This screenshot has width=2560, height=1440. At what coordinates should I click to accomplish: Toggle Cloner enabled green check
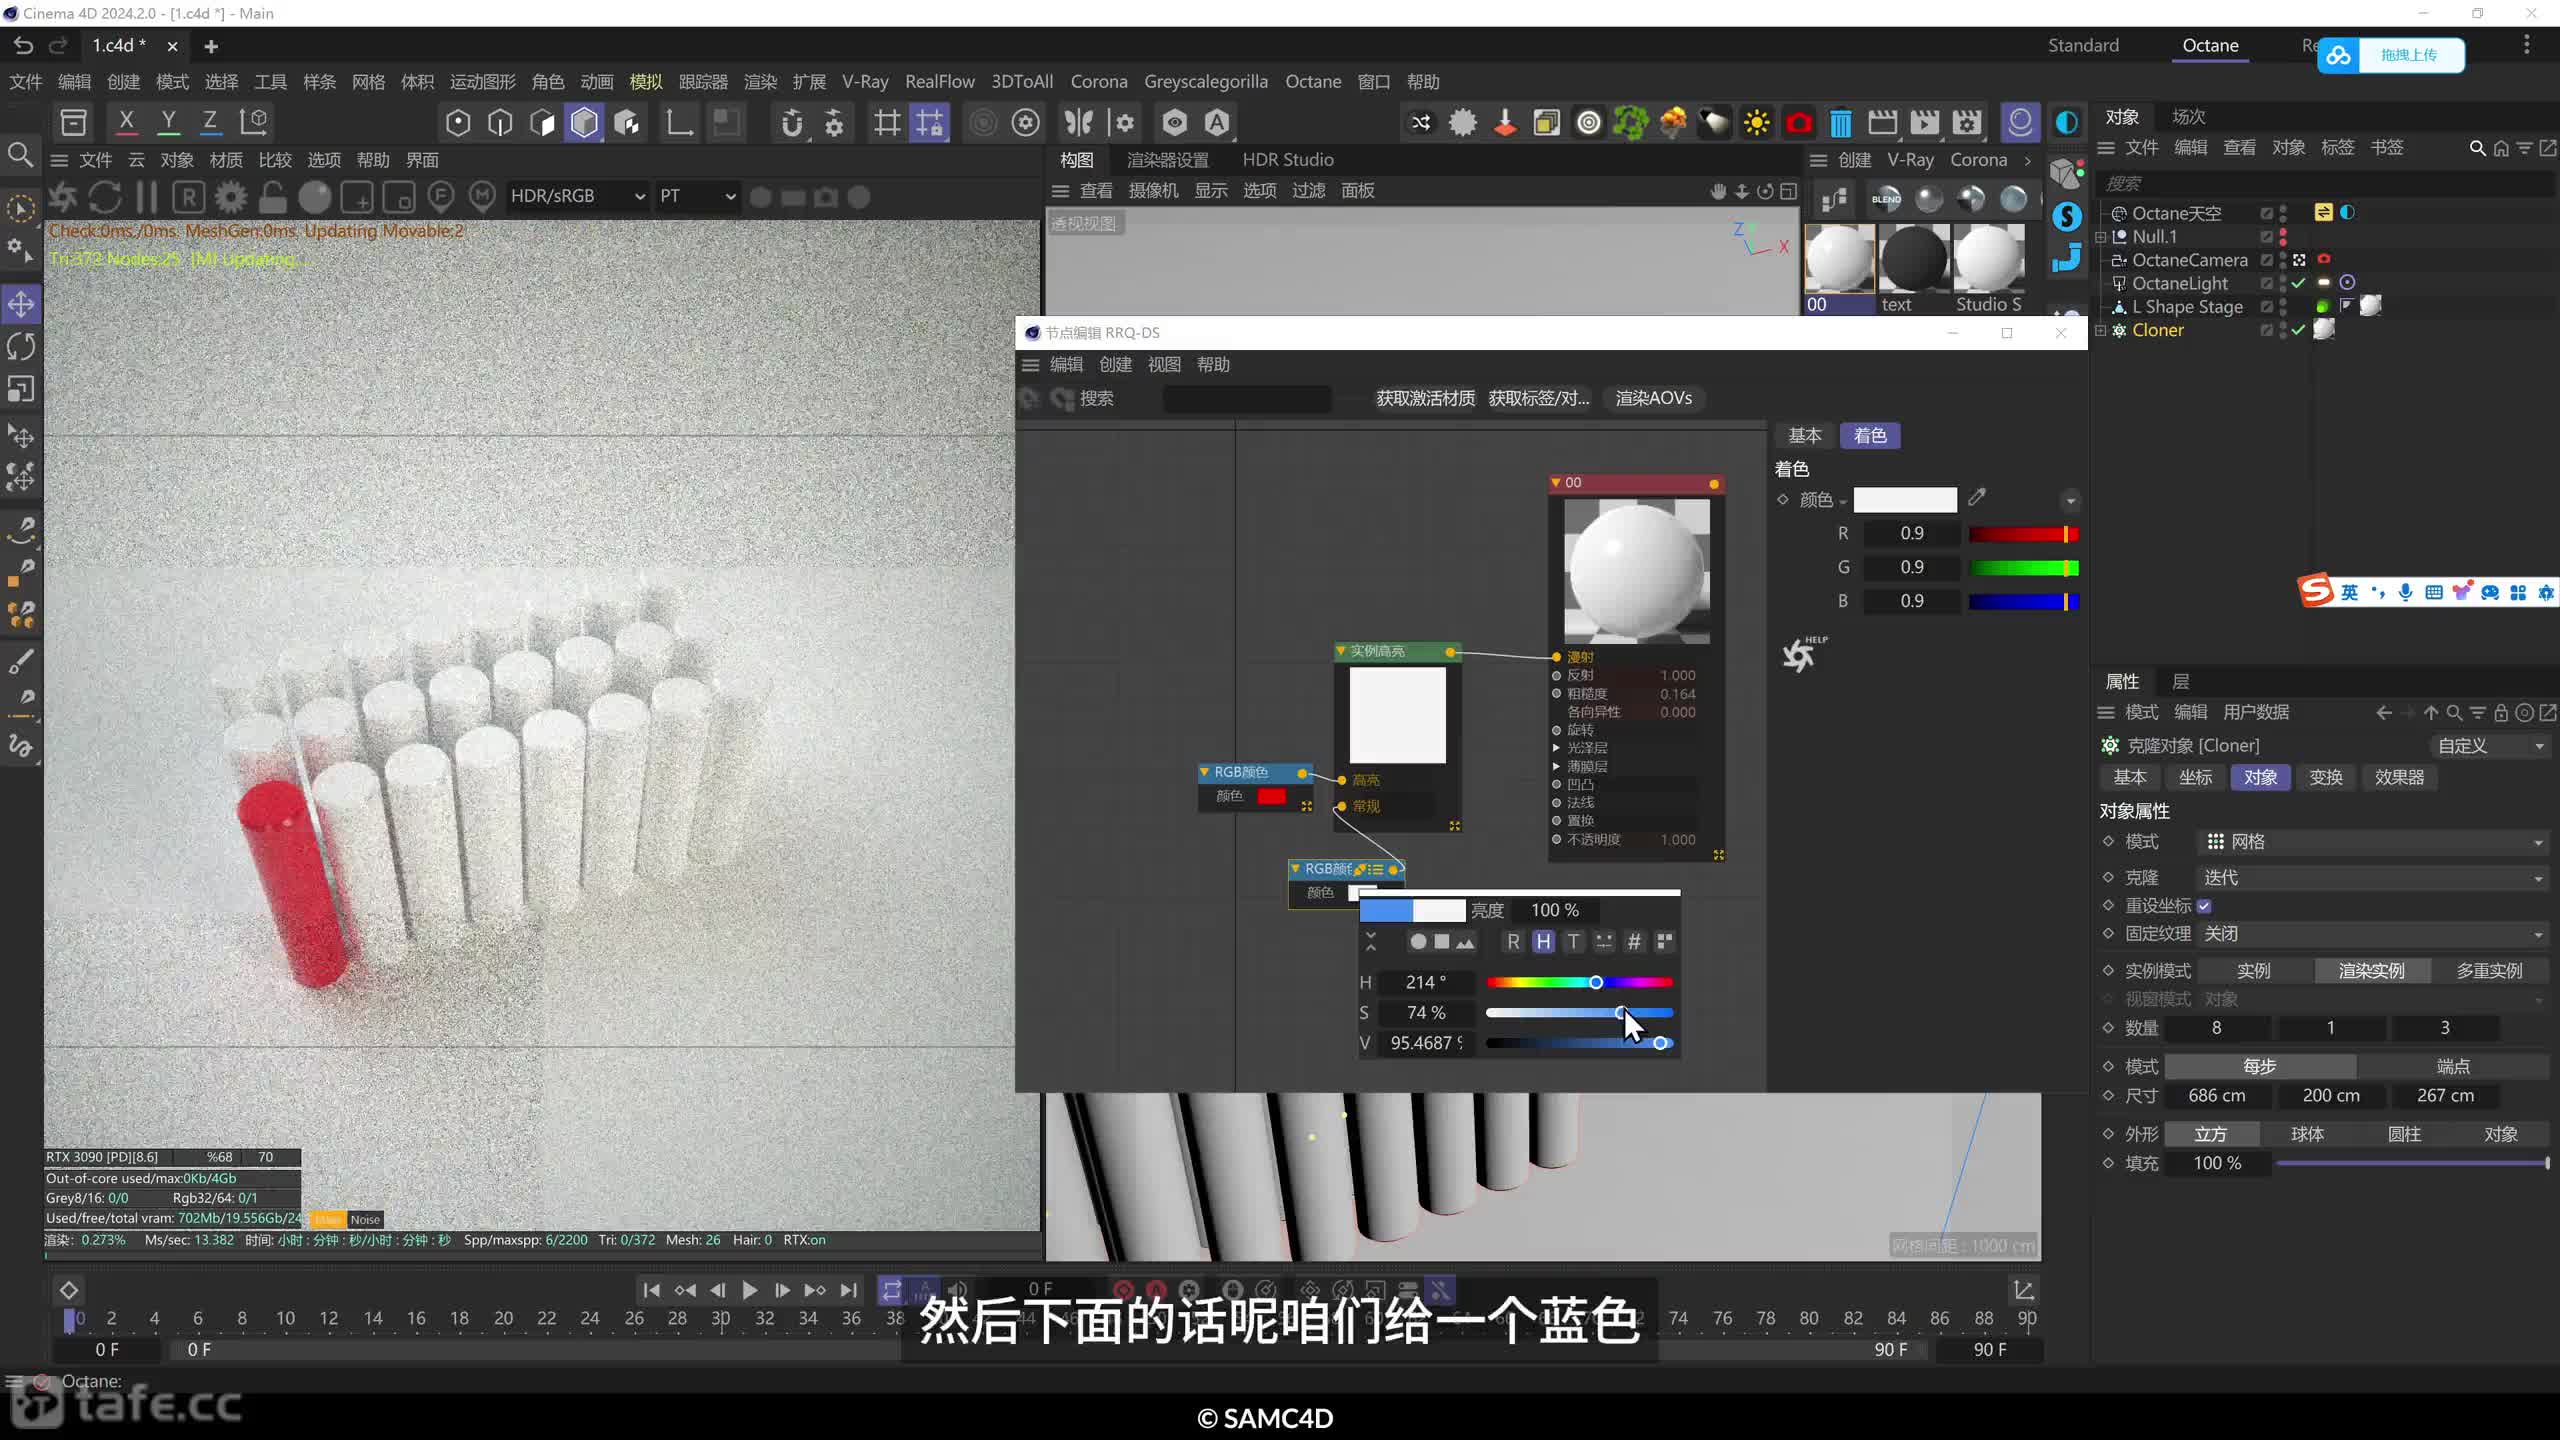(x=2299, y=330)
